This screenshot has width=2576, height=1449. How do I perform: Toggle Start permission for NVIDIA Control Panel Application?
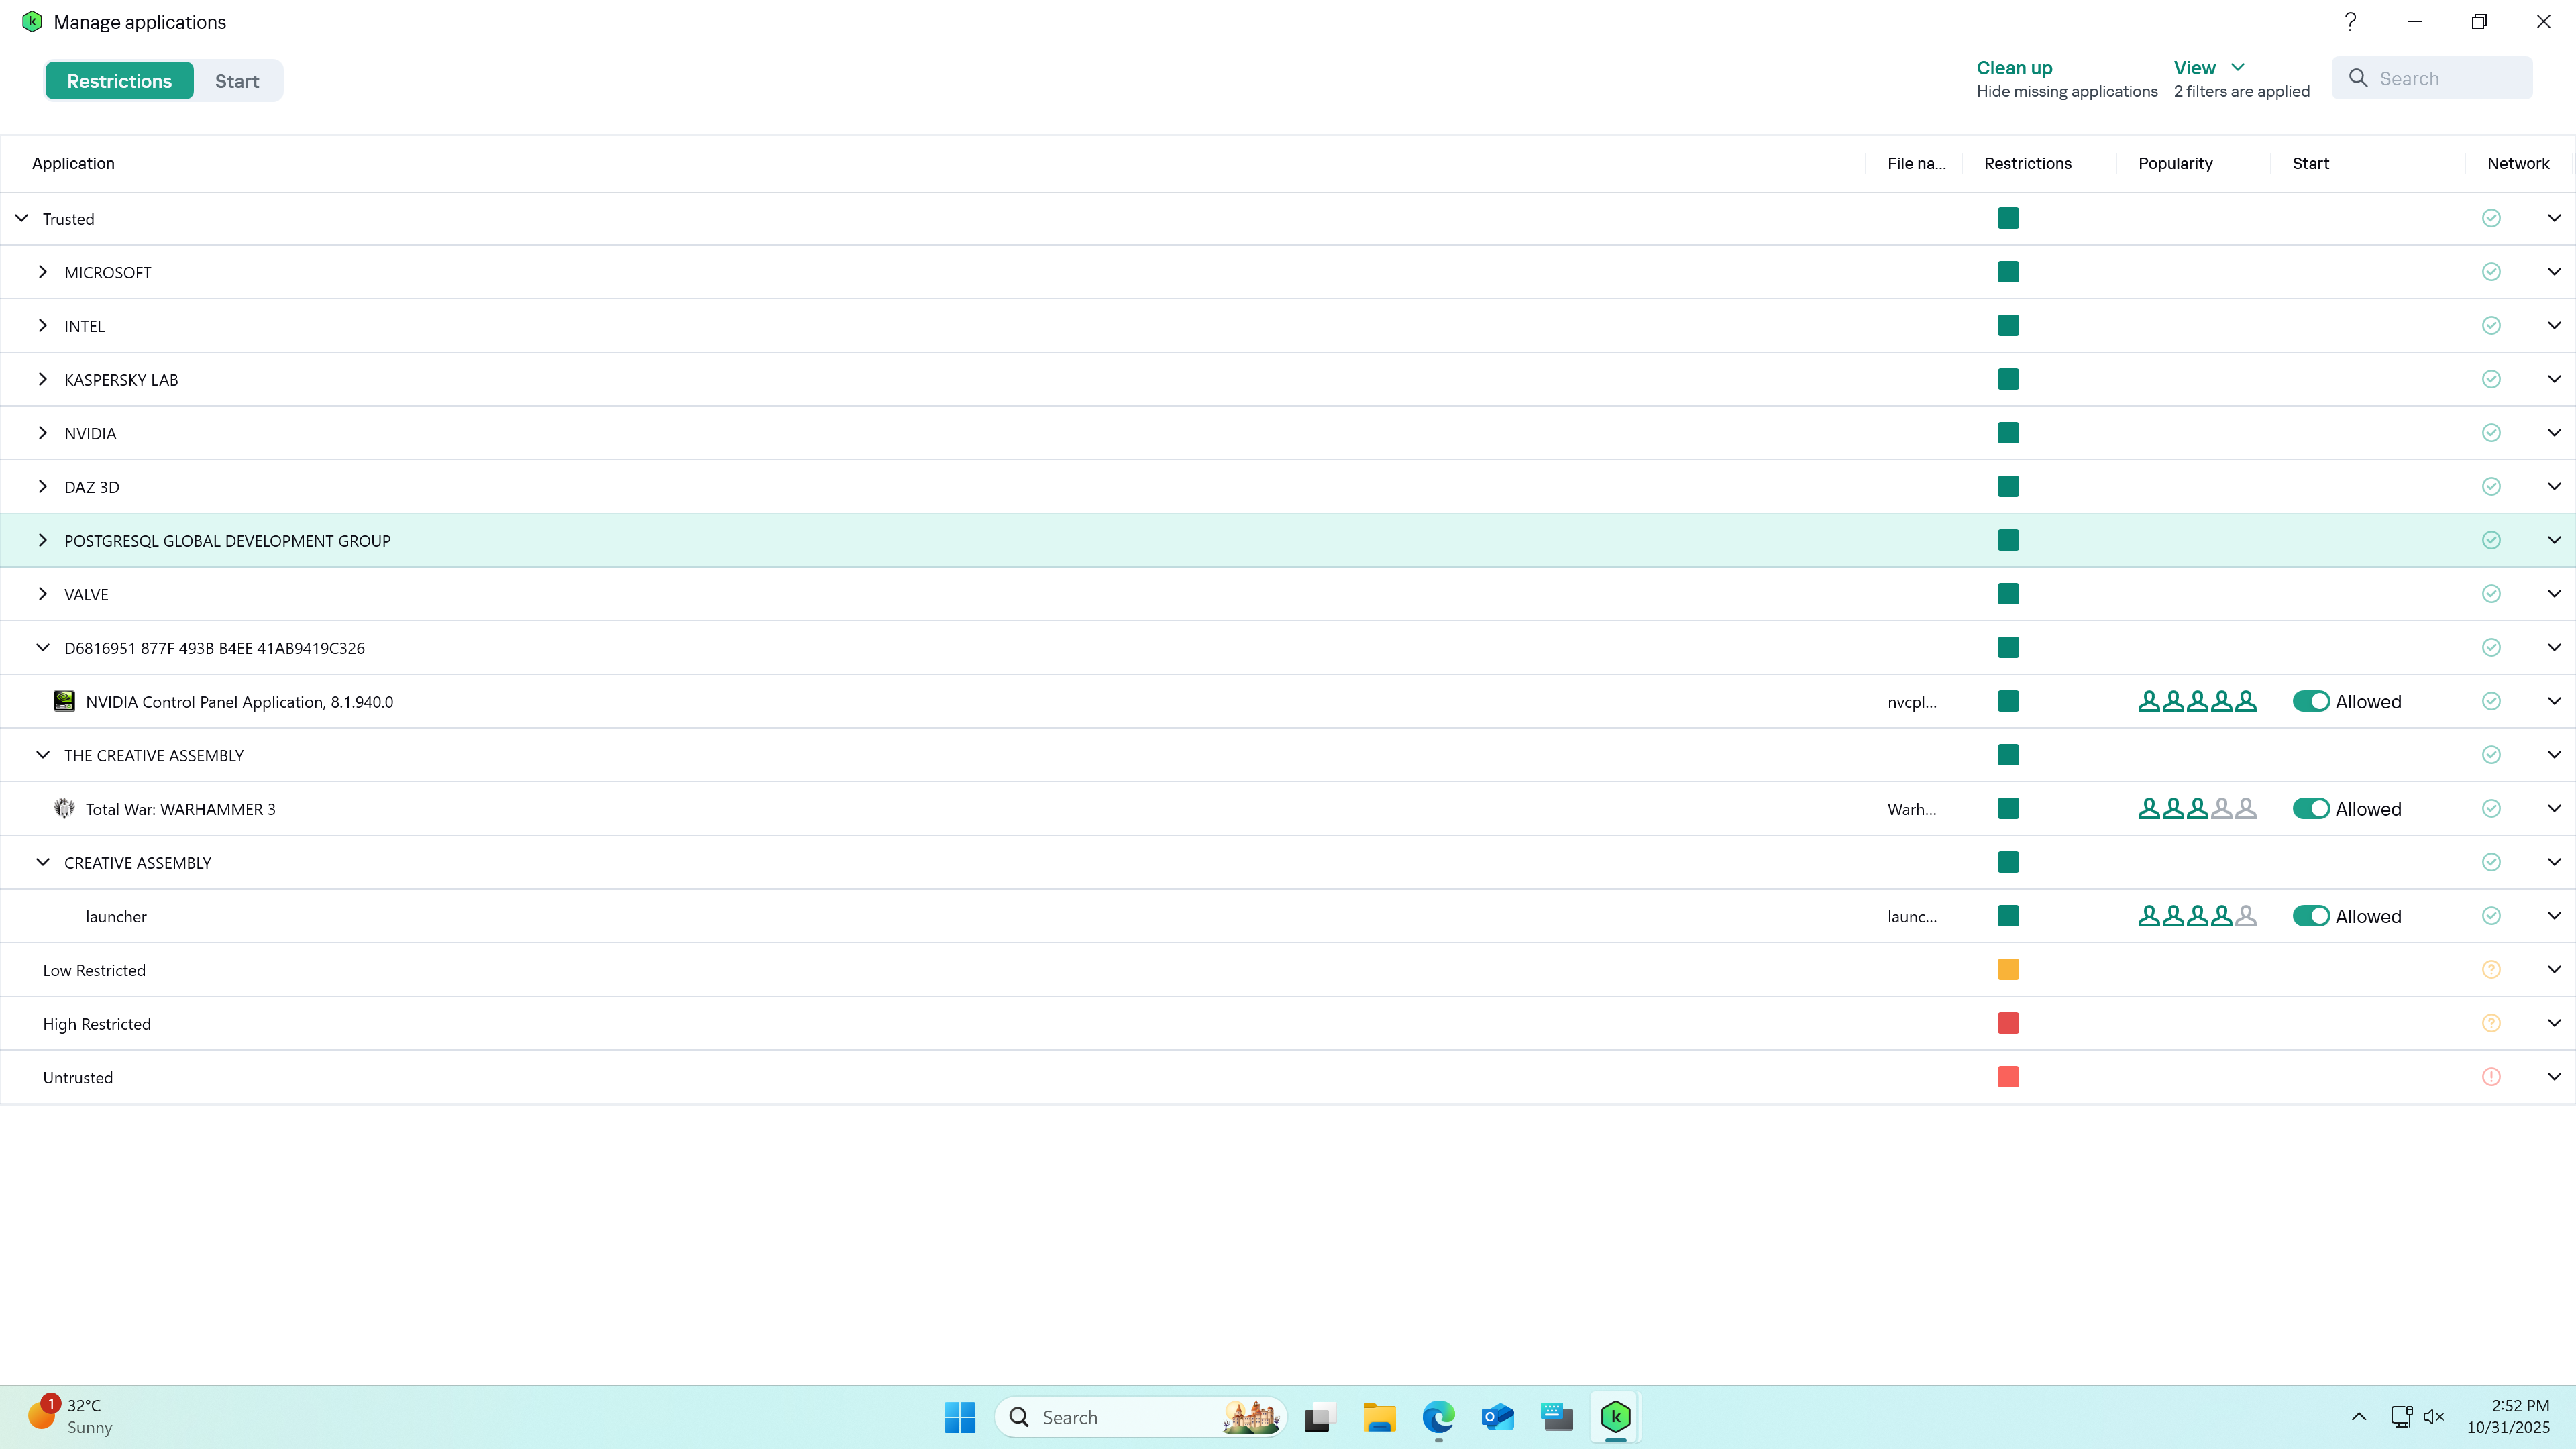click(x=2311, y=701)
